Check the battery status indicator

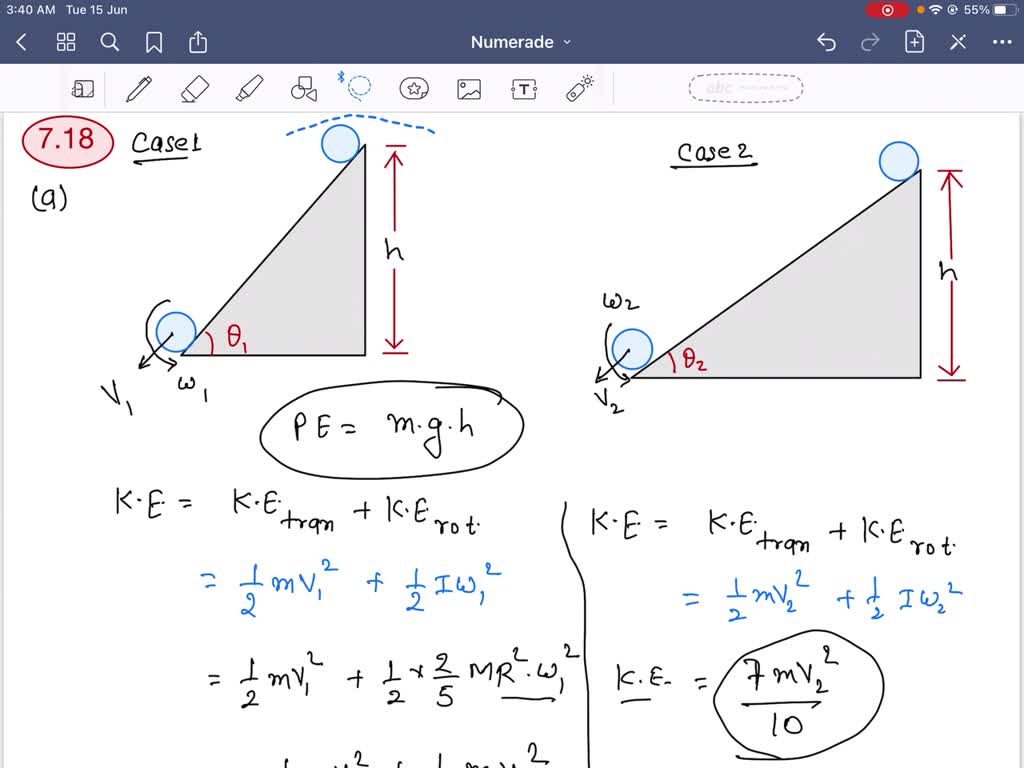pos(1007,10)
